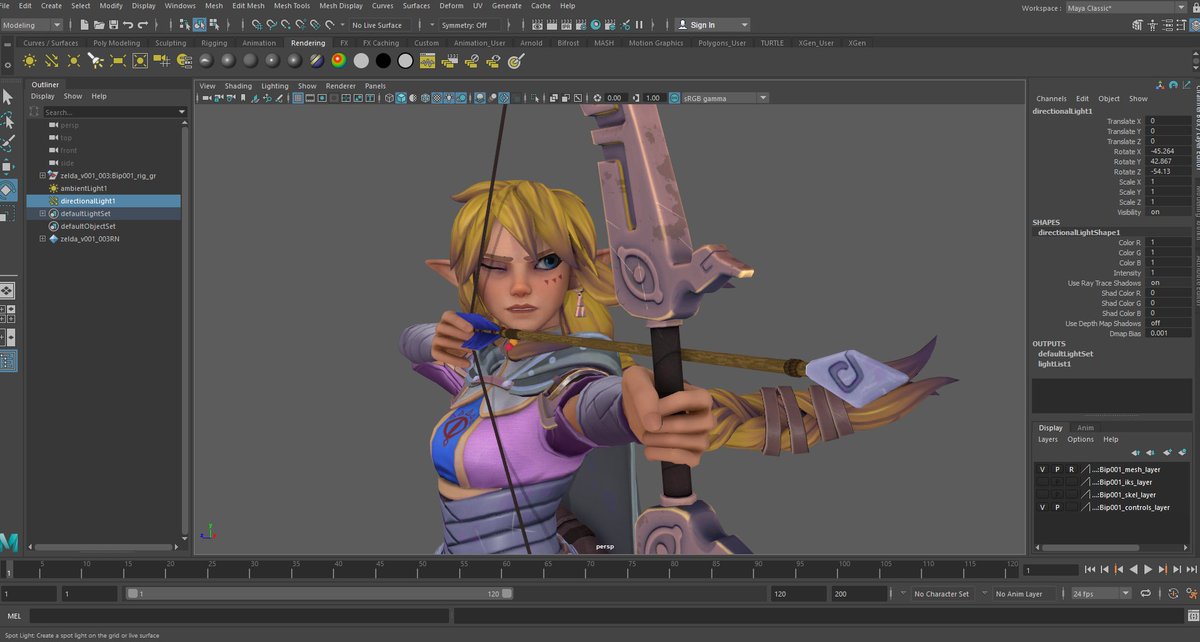Select by hierarchy mode icon
The image size is (1200, 642).
click(184, 24)
